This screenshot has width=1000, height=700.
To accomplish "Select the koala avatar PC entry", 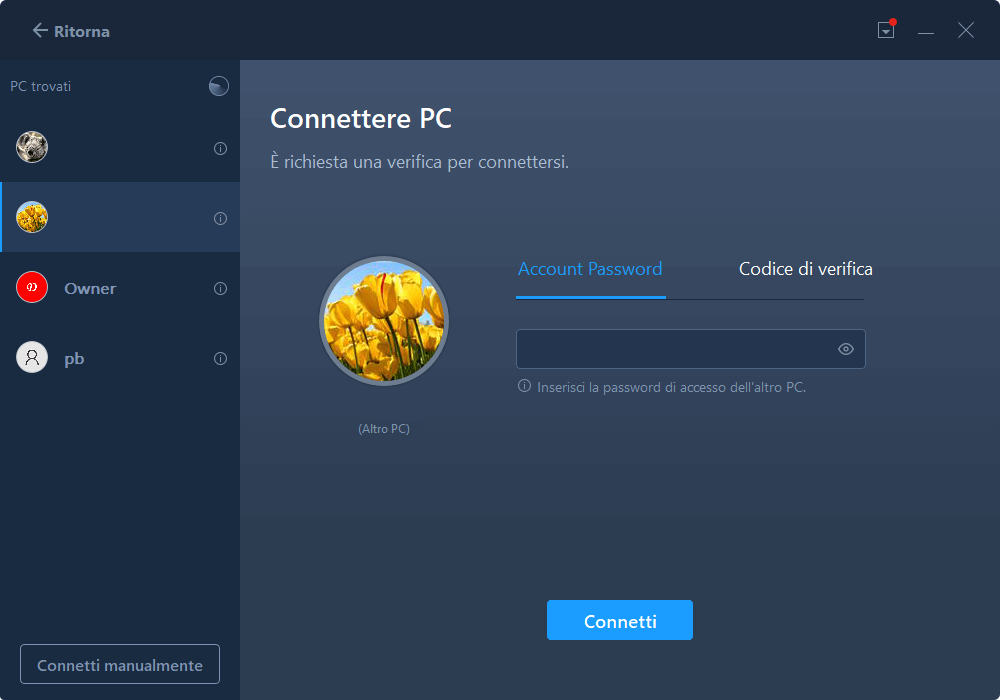I will click(120, 147).
